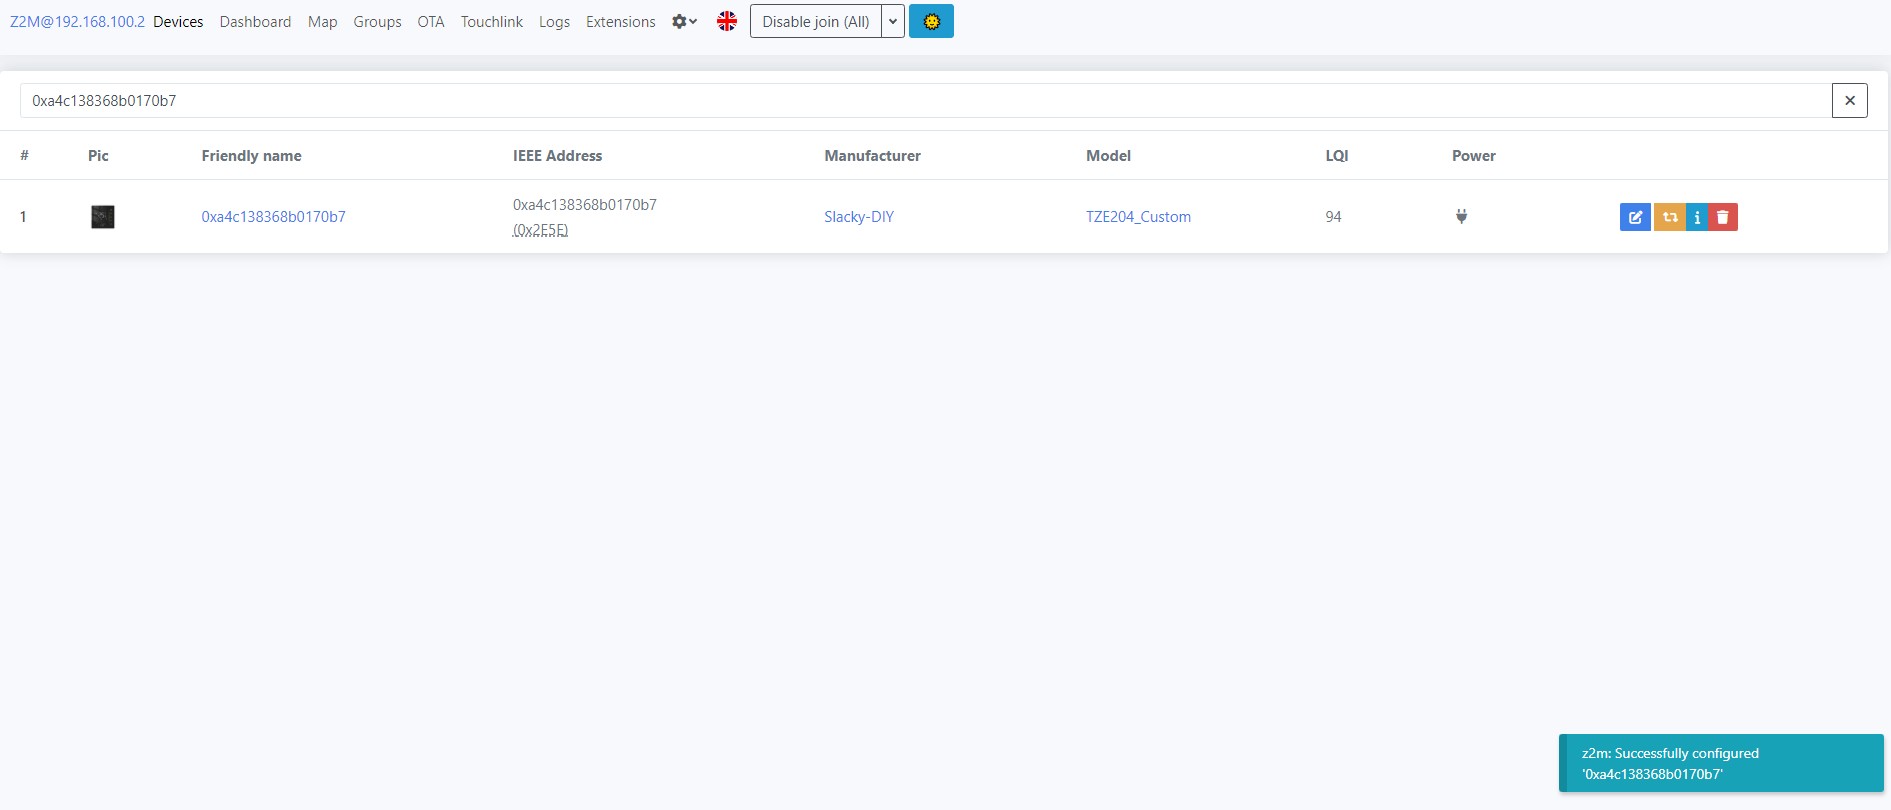Rename device using the blue edit icon

(1635, 217)
